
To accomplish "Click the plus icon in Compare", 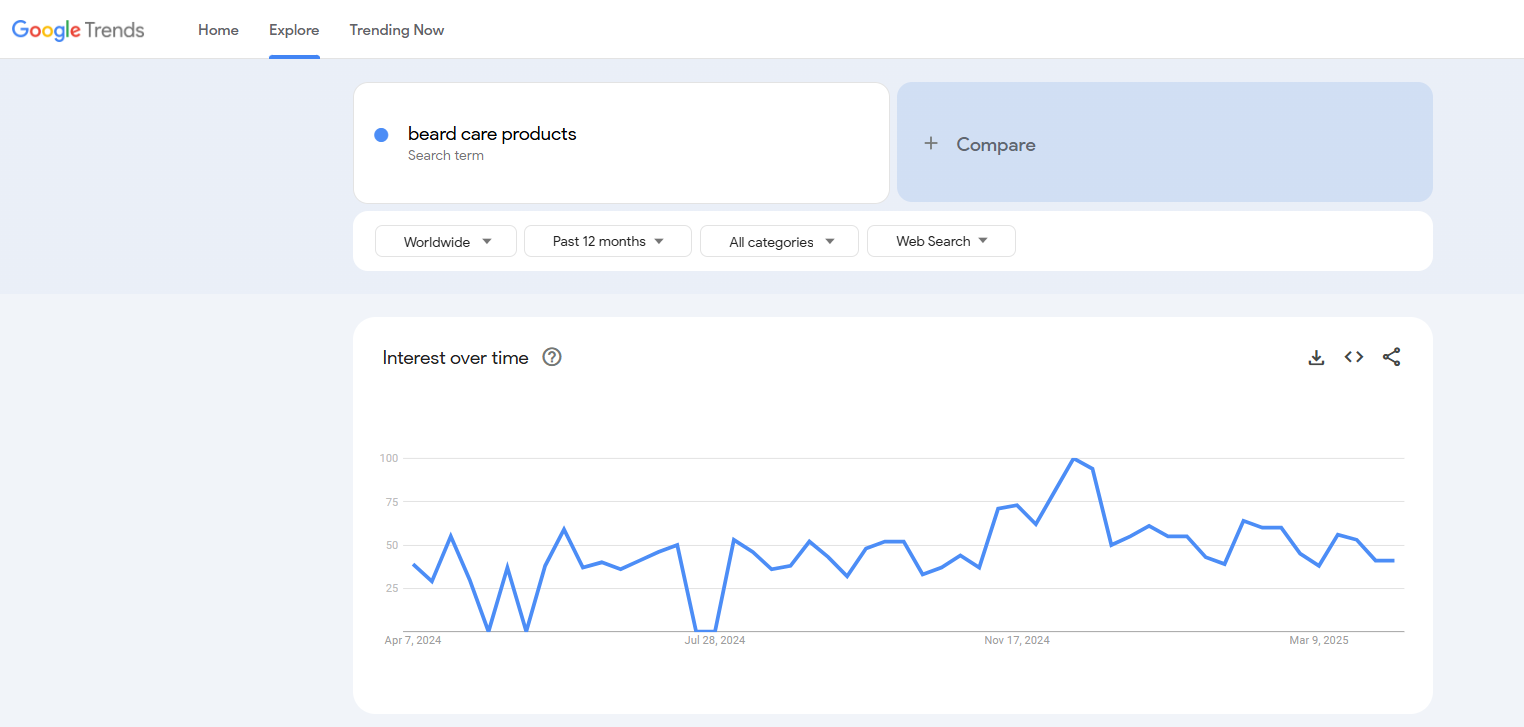I will 931,143.
